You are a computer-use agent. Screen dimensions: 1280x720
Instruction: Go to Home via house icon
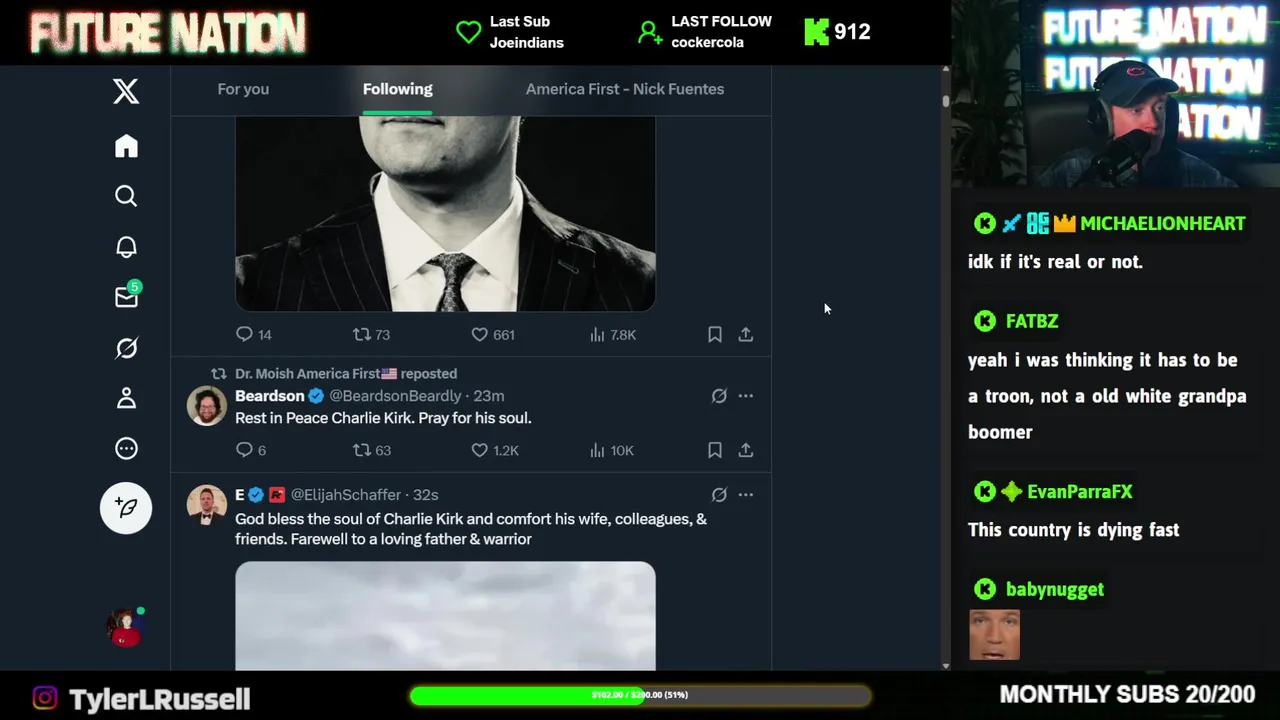point(126,146)
